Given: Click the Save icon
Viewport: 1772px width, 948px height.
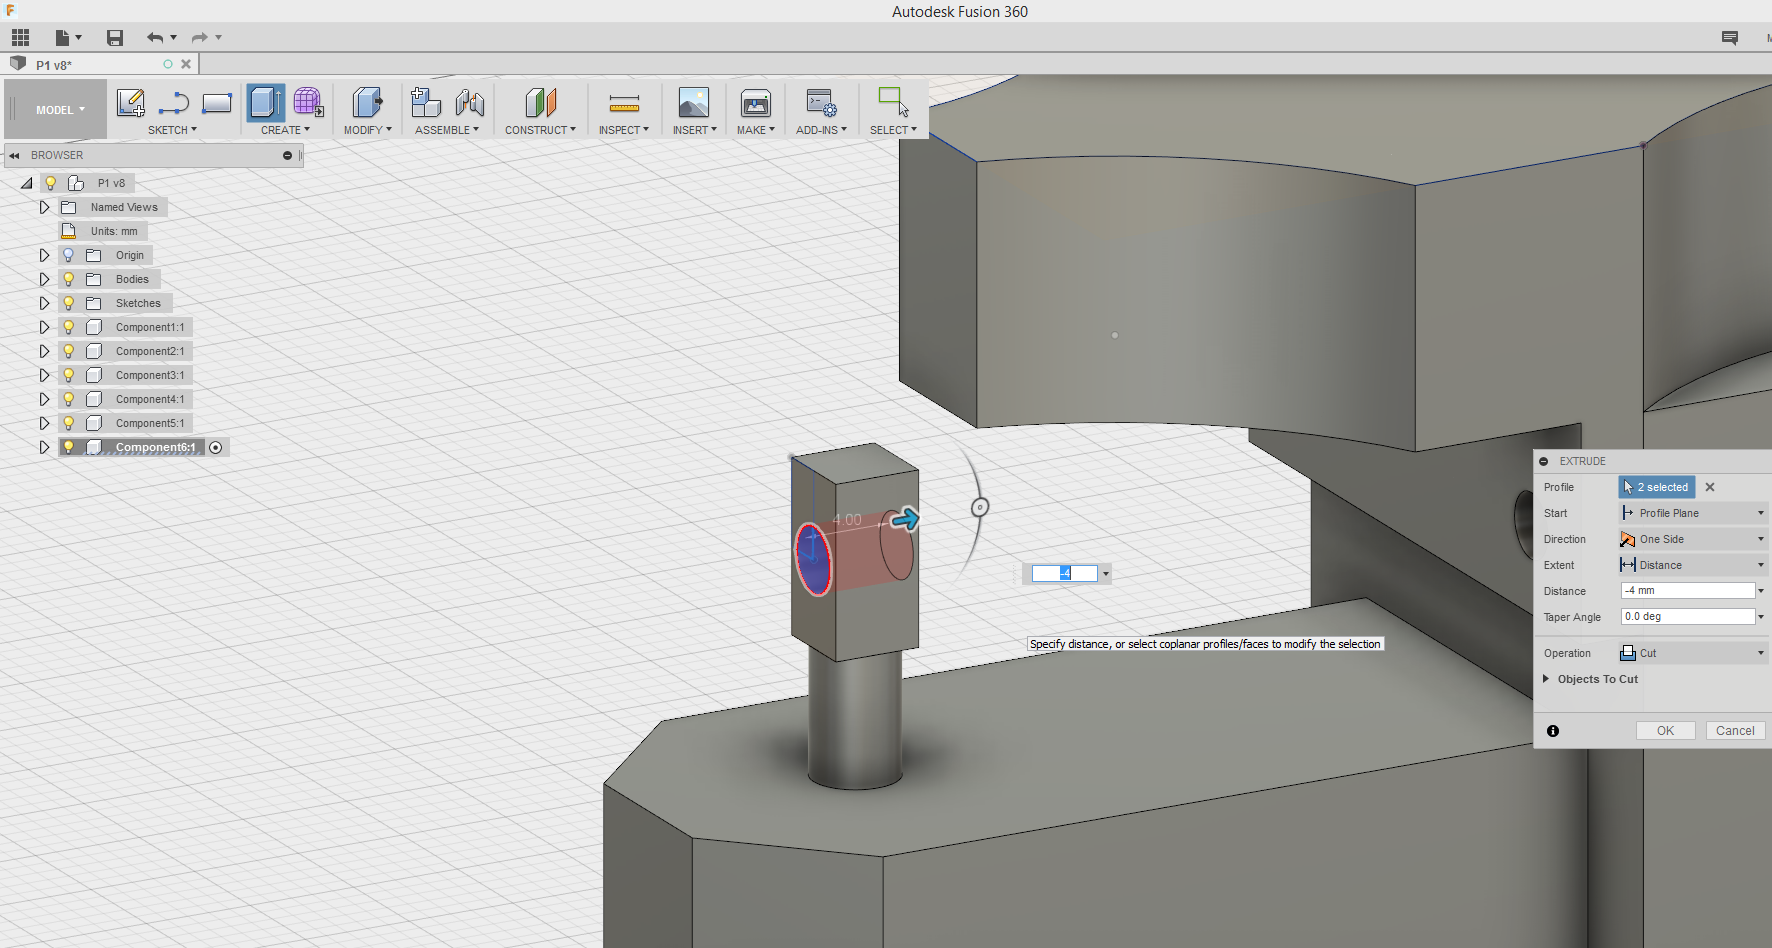Looking at the screenshot, I should [x=115, y=38].
